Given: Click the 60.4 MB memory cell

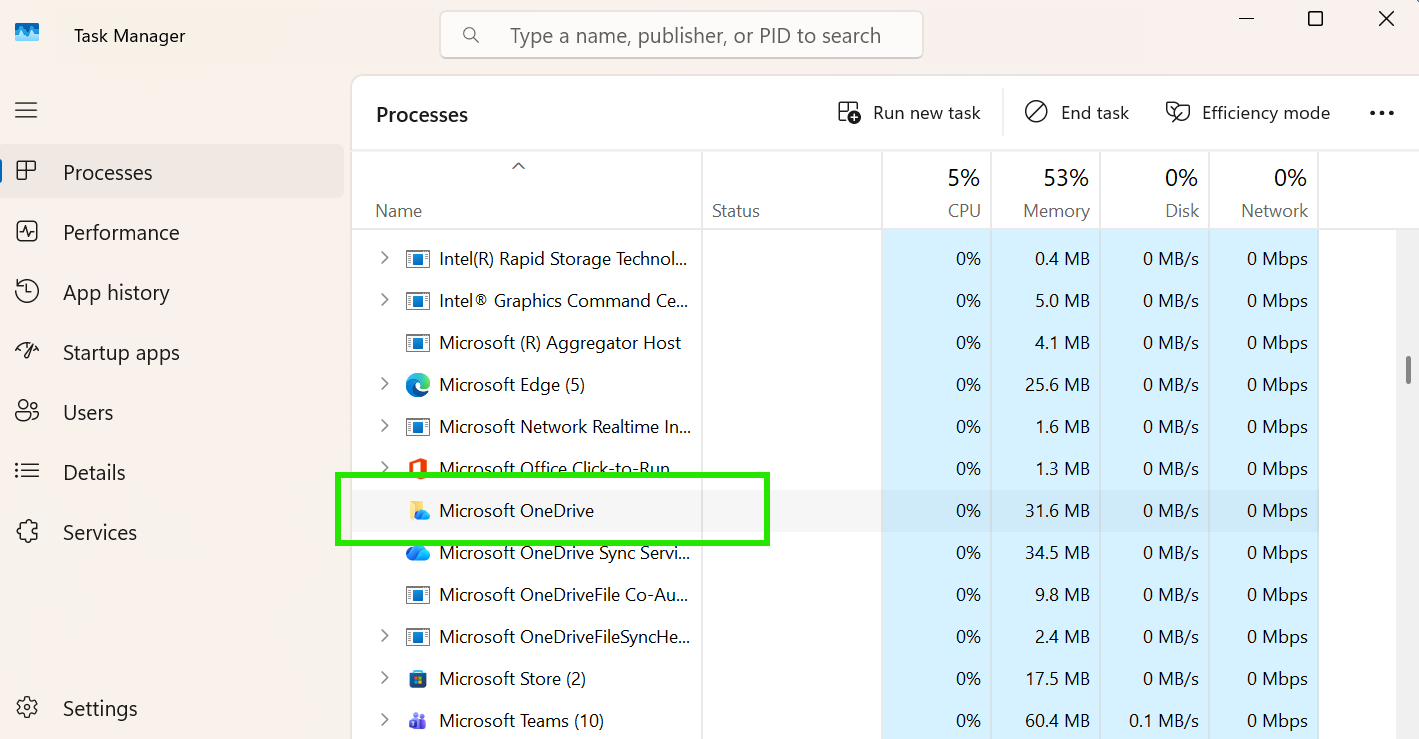Looking at the screenshot, I should coord(1046,721).
